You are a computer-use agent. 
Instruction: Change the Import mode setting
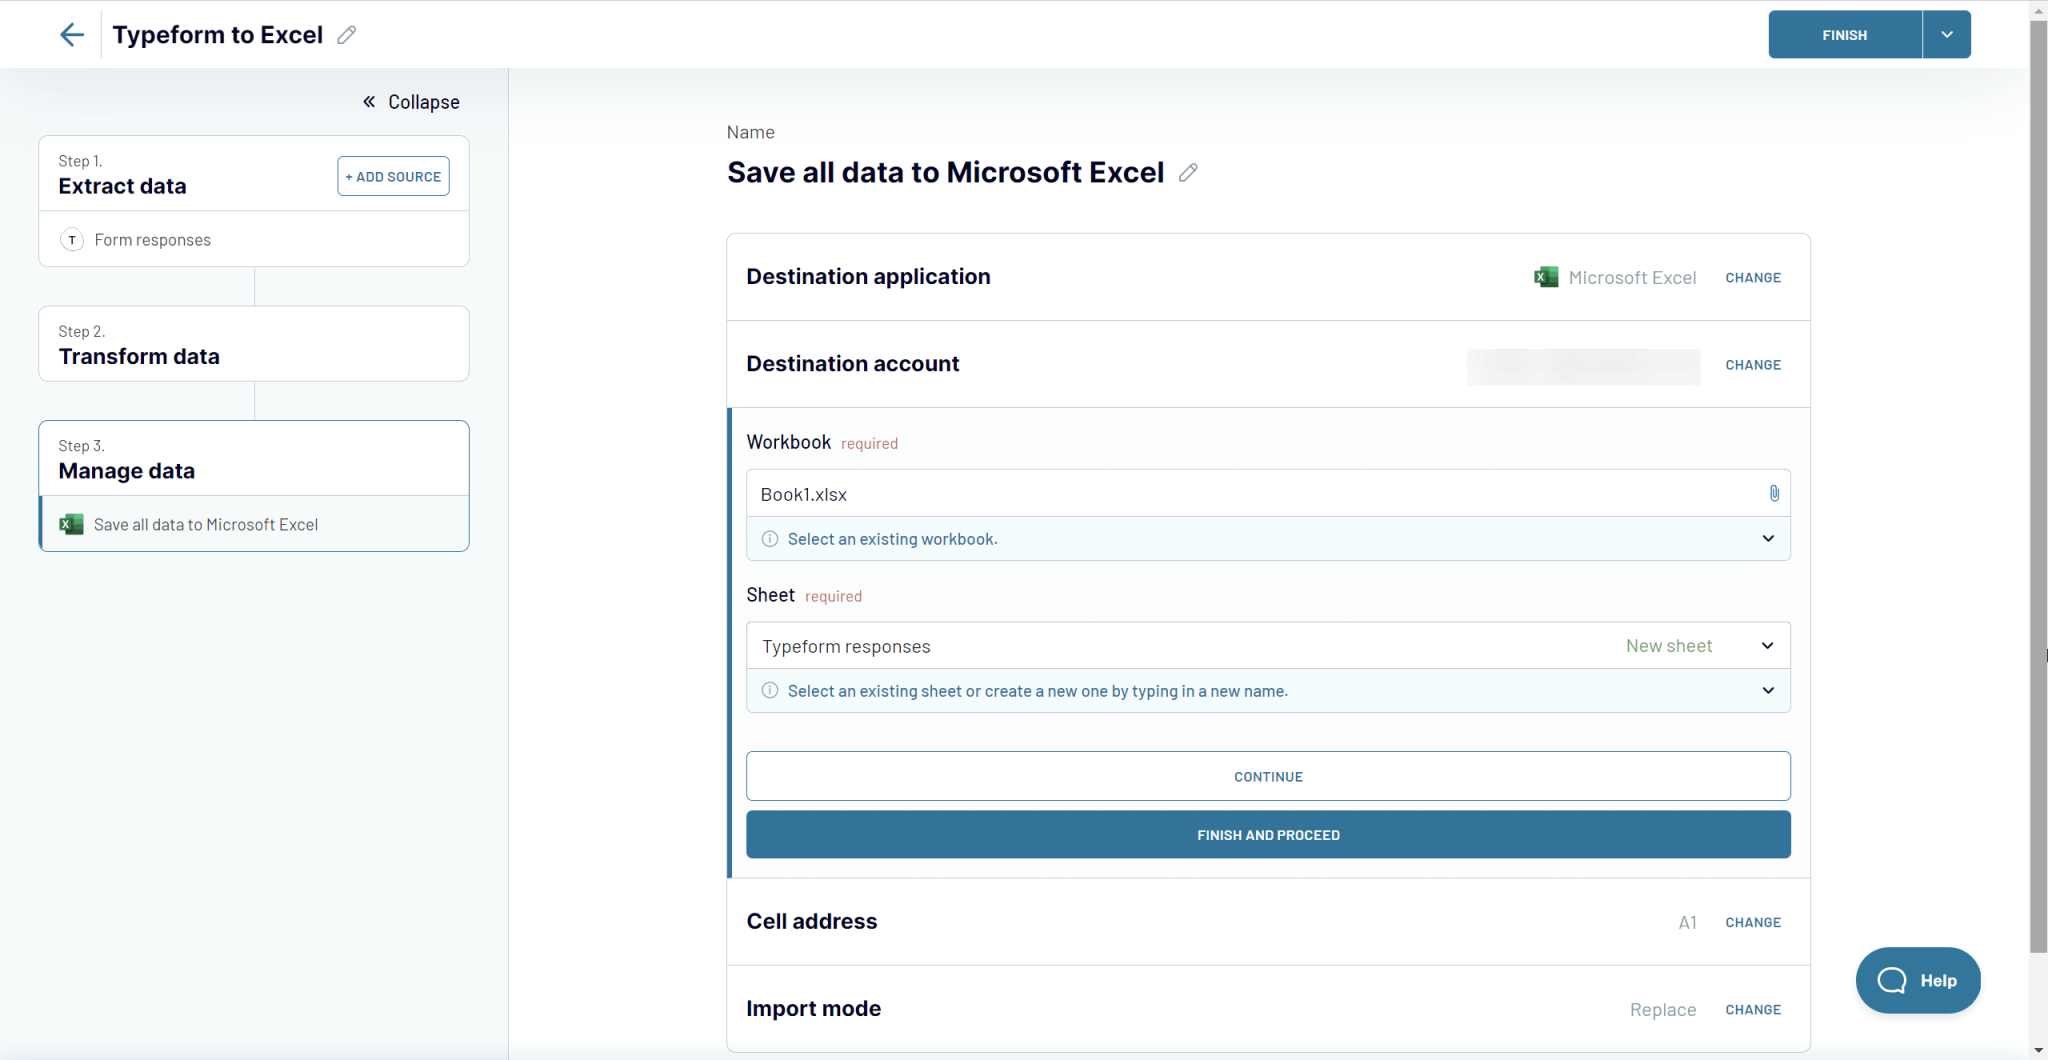(1753, 1009)
